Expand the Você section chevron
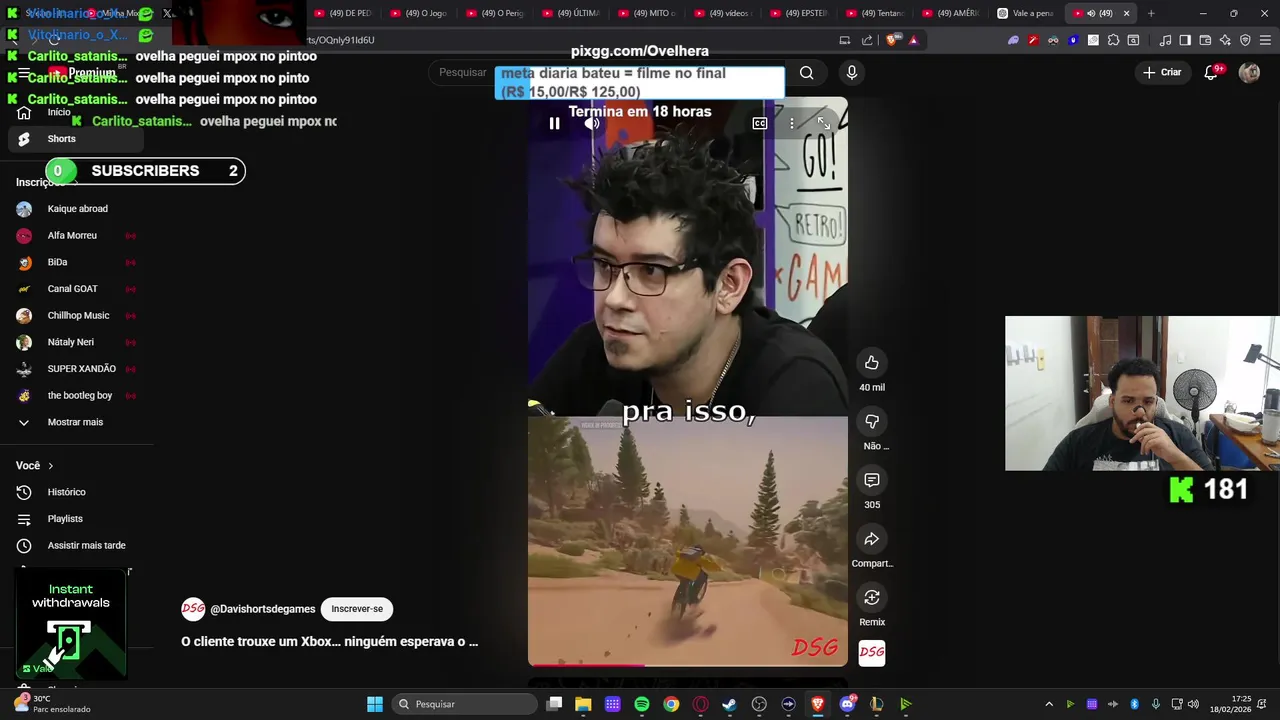Image resolution: width=1280 pixels, height=720 pixels. (x=50, y=466)
